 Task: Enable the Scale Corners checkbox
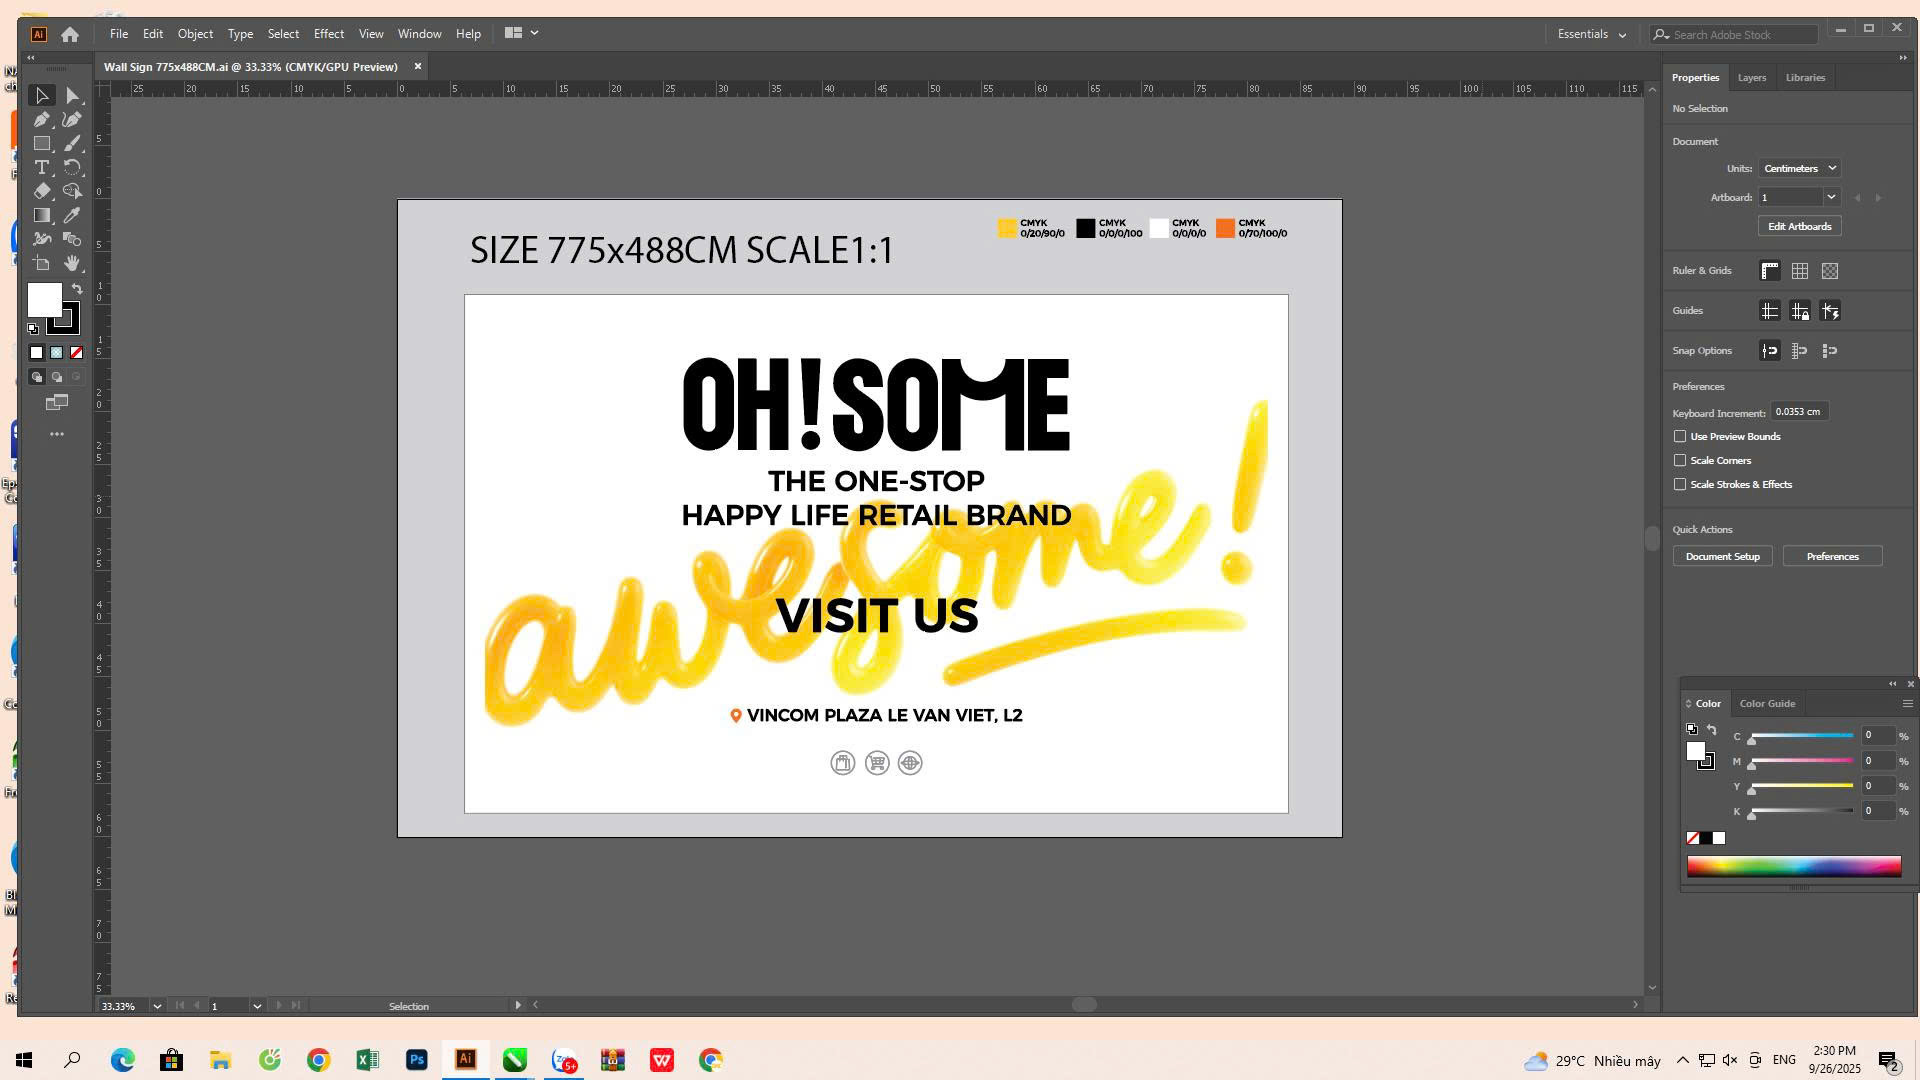tap(1680, 461)
